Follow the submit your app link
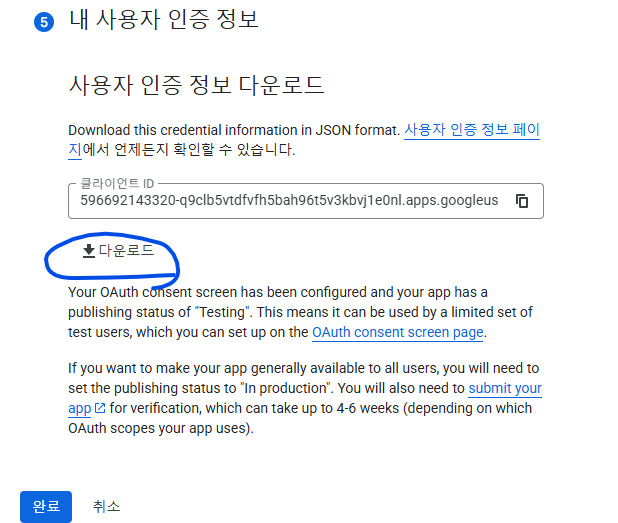The width and height of the screenshot is (618, 523). (505, 388)
